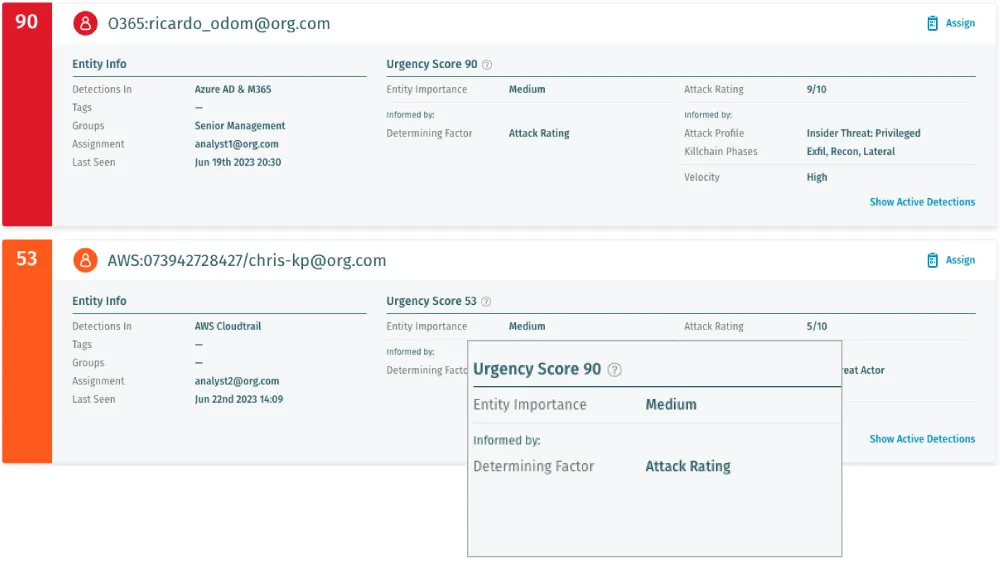Select entity AWS:073942728427/chris-kp@org.com
This screenshot has width=1000, height=581.
click(247, 260)
